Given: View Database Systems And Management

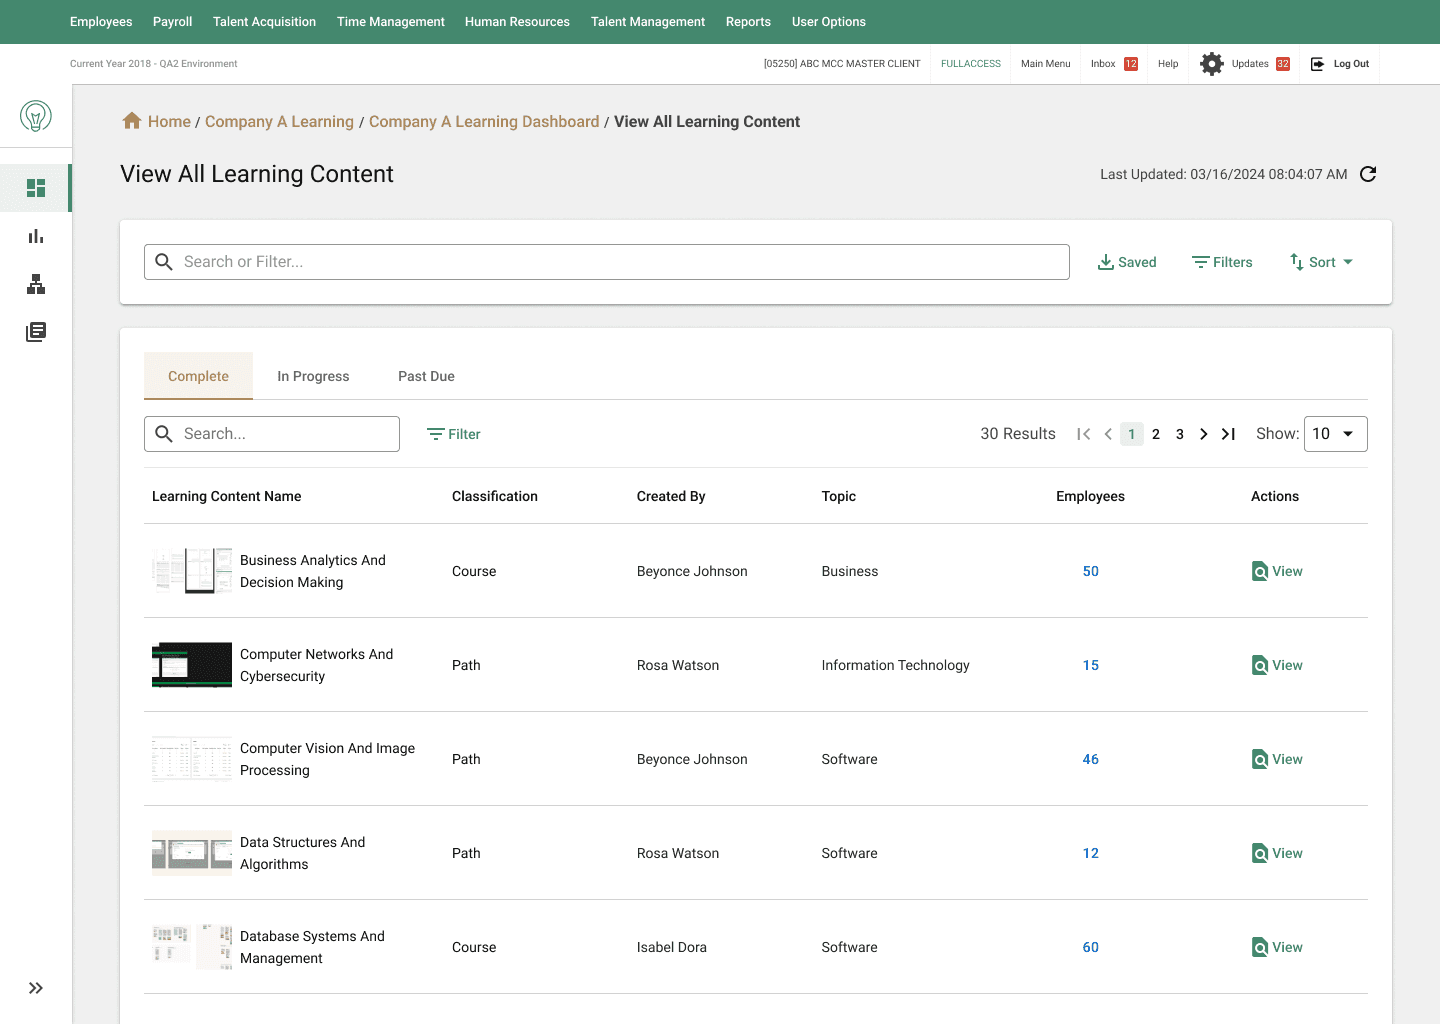Looking at the screenshot, I should pyautogui.click(x=1277, y=947).
